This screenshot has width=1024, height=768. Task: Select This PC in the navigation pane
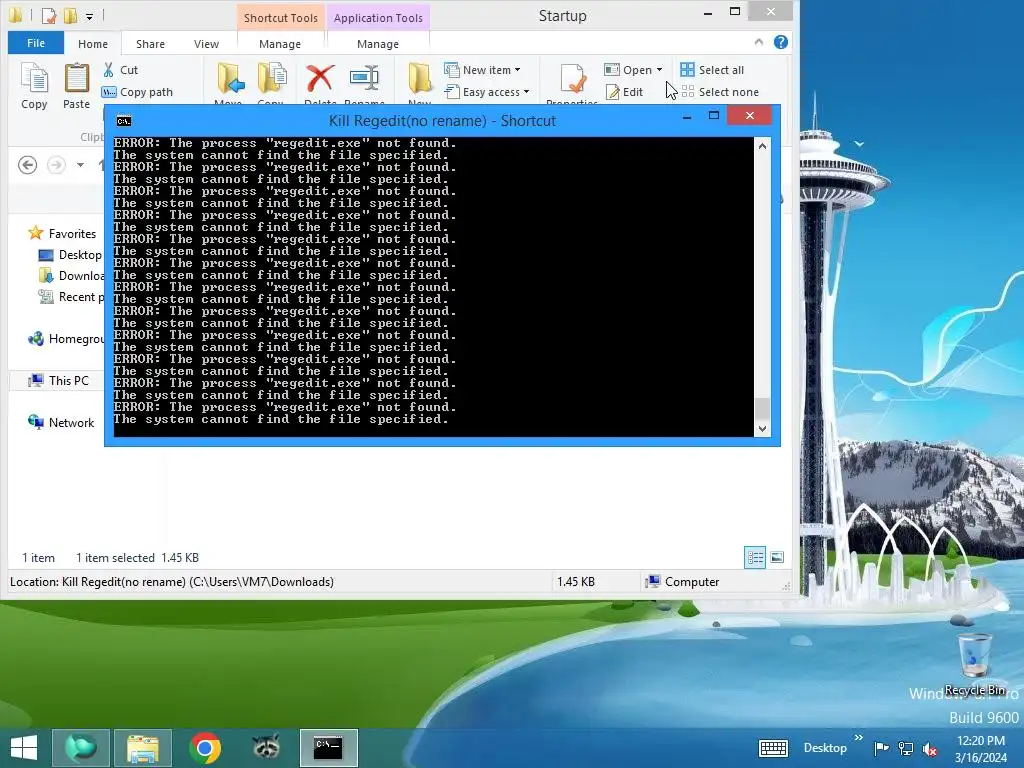coord(59,380)
